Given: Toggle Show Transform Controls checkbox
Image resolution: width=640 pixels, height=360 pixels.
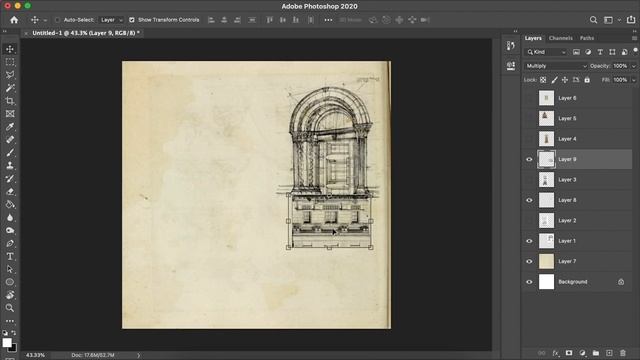Looking at the screenshot, I should point(132,20).
